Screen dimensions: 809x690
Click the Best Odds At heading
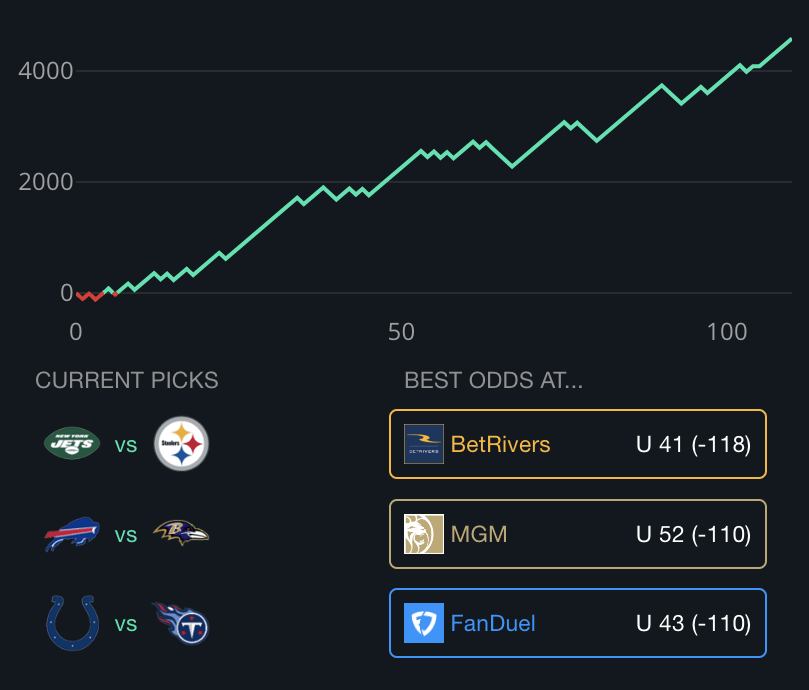tap(493, 380)
